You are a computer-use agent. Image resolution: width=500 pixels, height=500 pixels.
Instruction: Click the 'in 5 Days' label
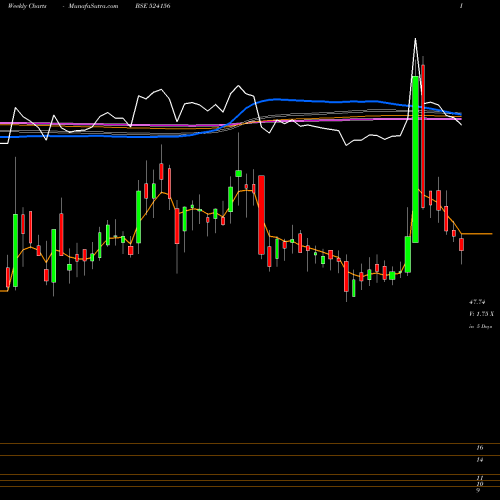tap(480, 326)
